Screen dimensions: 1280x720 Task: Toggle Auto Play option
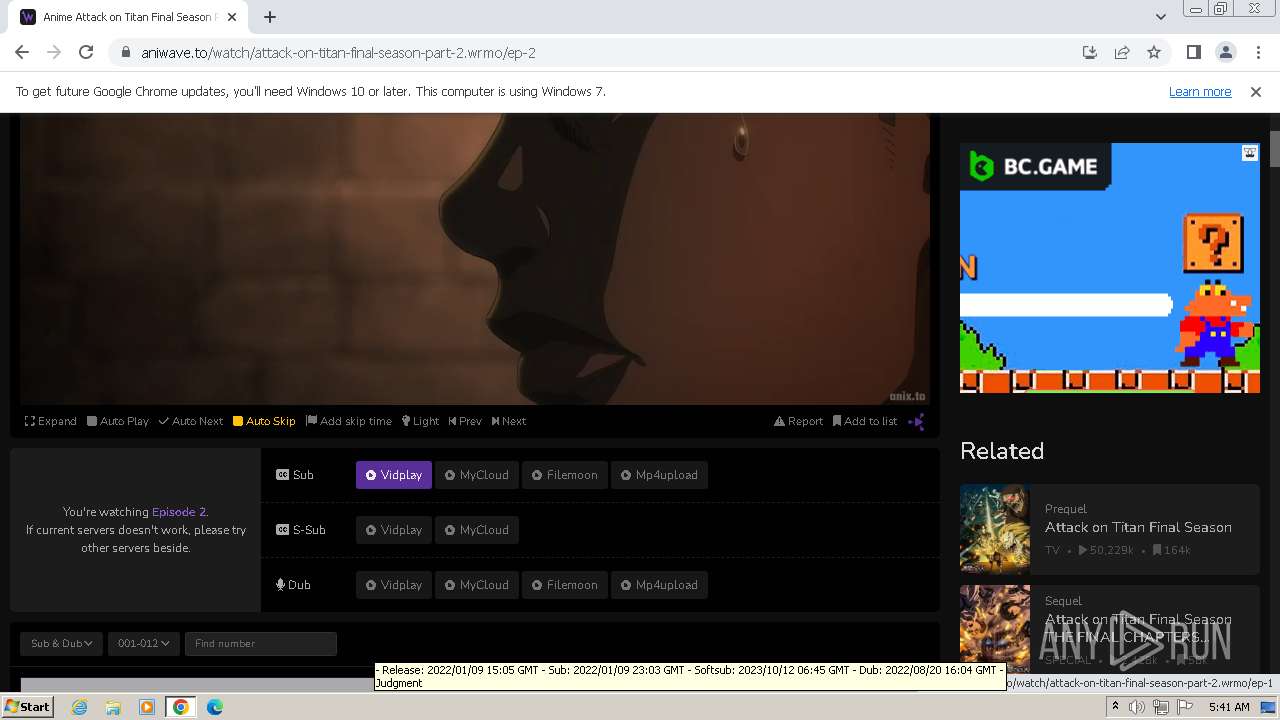pyautogui.click(x=118, y=421)
